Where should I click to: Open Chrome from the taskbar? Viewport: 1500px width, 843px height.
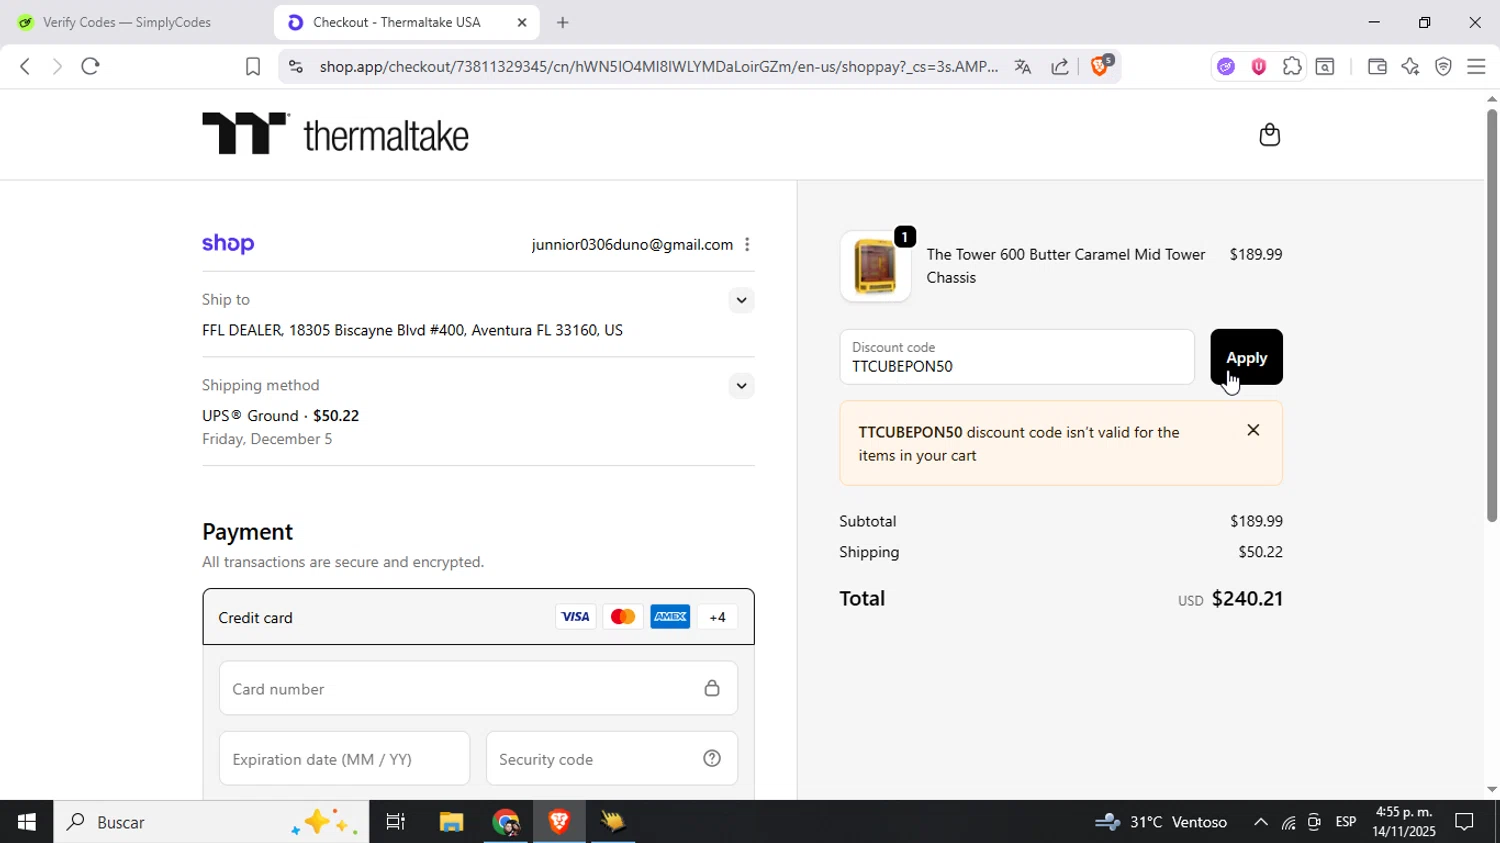point(506,822)
